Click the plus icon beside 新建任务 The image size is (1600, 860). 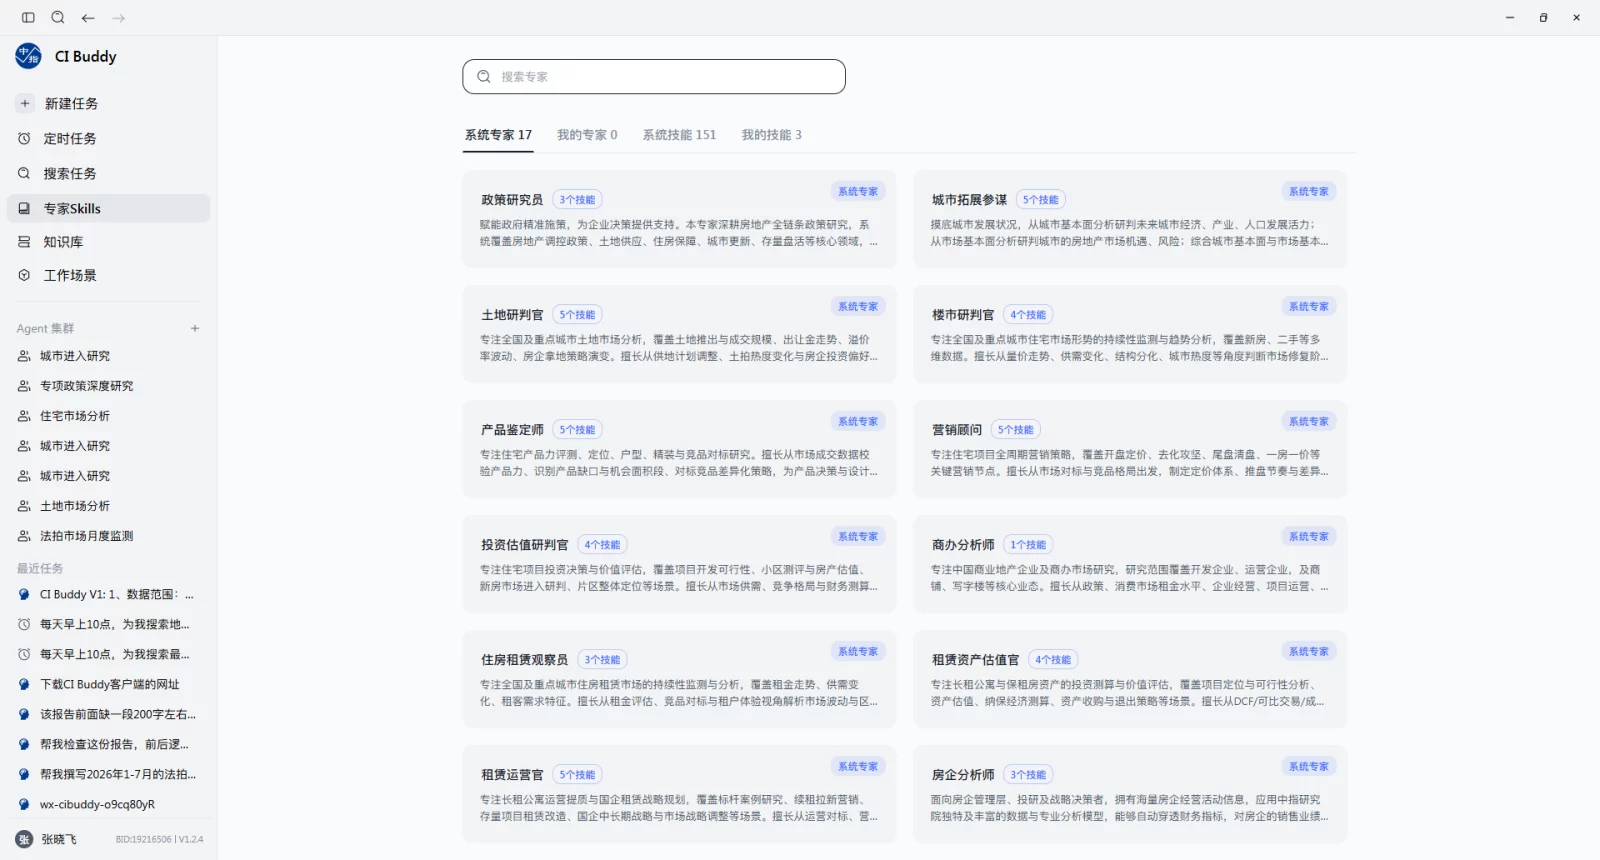25,103
